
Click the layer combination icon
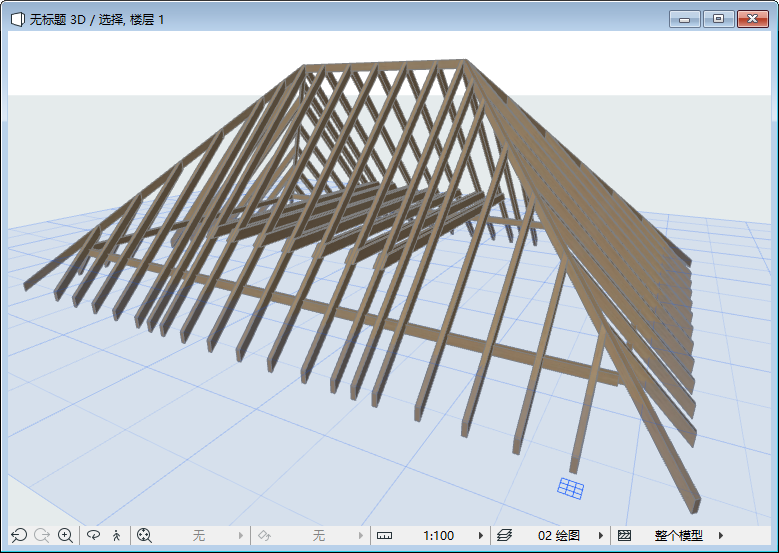tap(504, 536)
